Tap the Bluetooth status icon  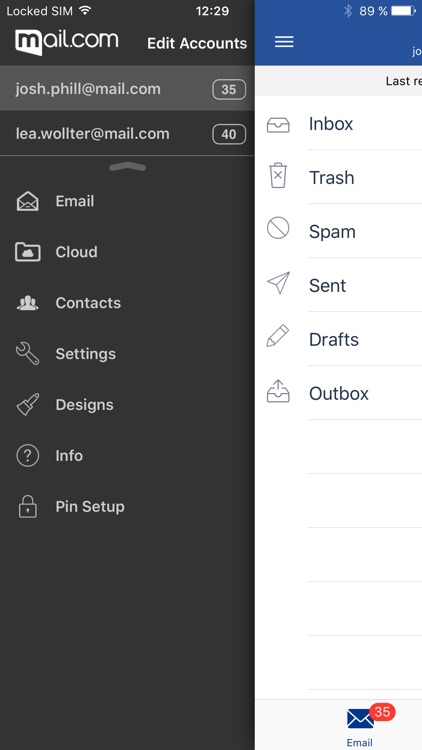pos(348,11)
